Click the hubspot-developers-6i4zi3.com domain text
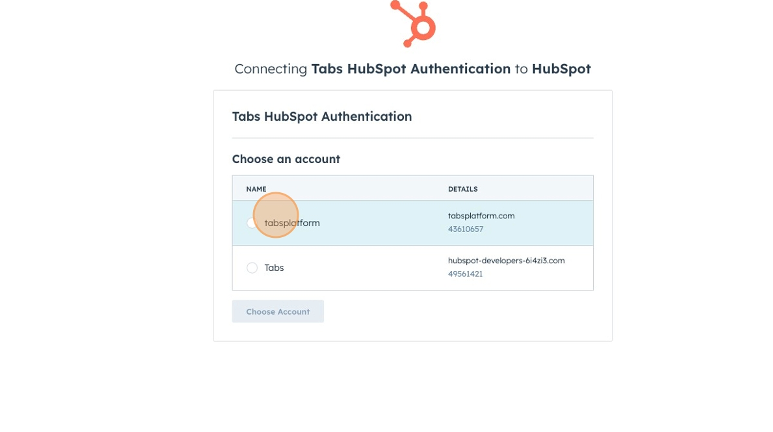Image resolution: width=773 pixels, height=432 pixels. (506, 260)
